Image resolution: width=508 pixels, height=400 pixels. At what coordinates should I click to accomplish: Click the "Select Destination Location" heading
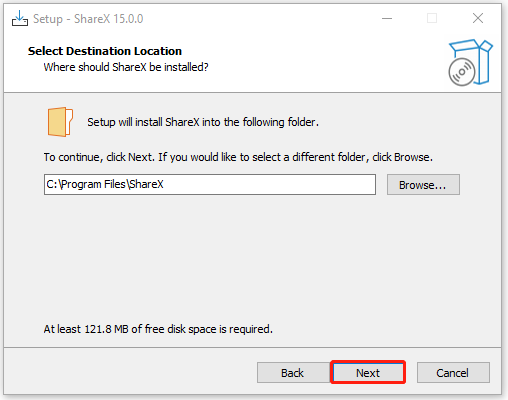pos(105,51)
